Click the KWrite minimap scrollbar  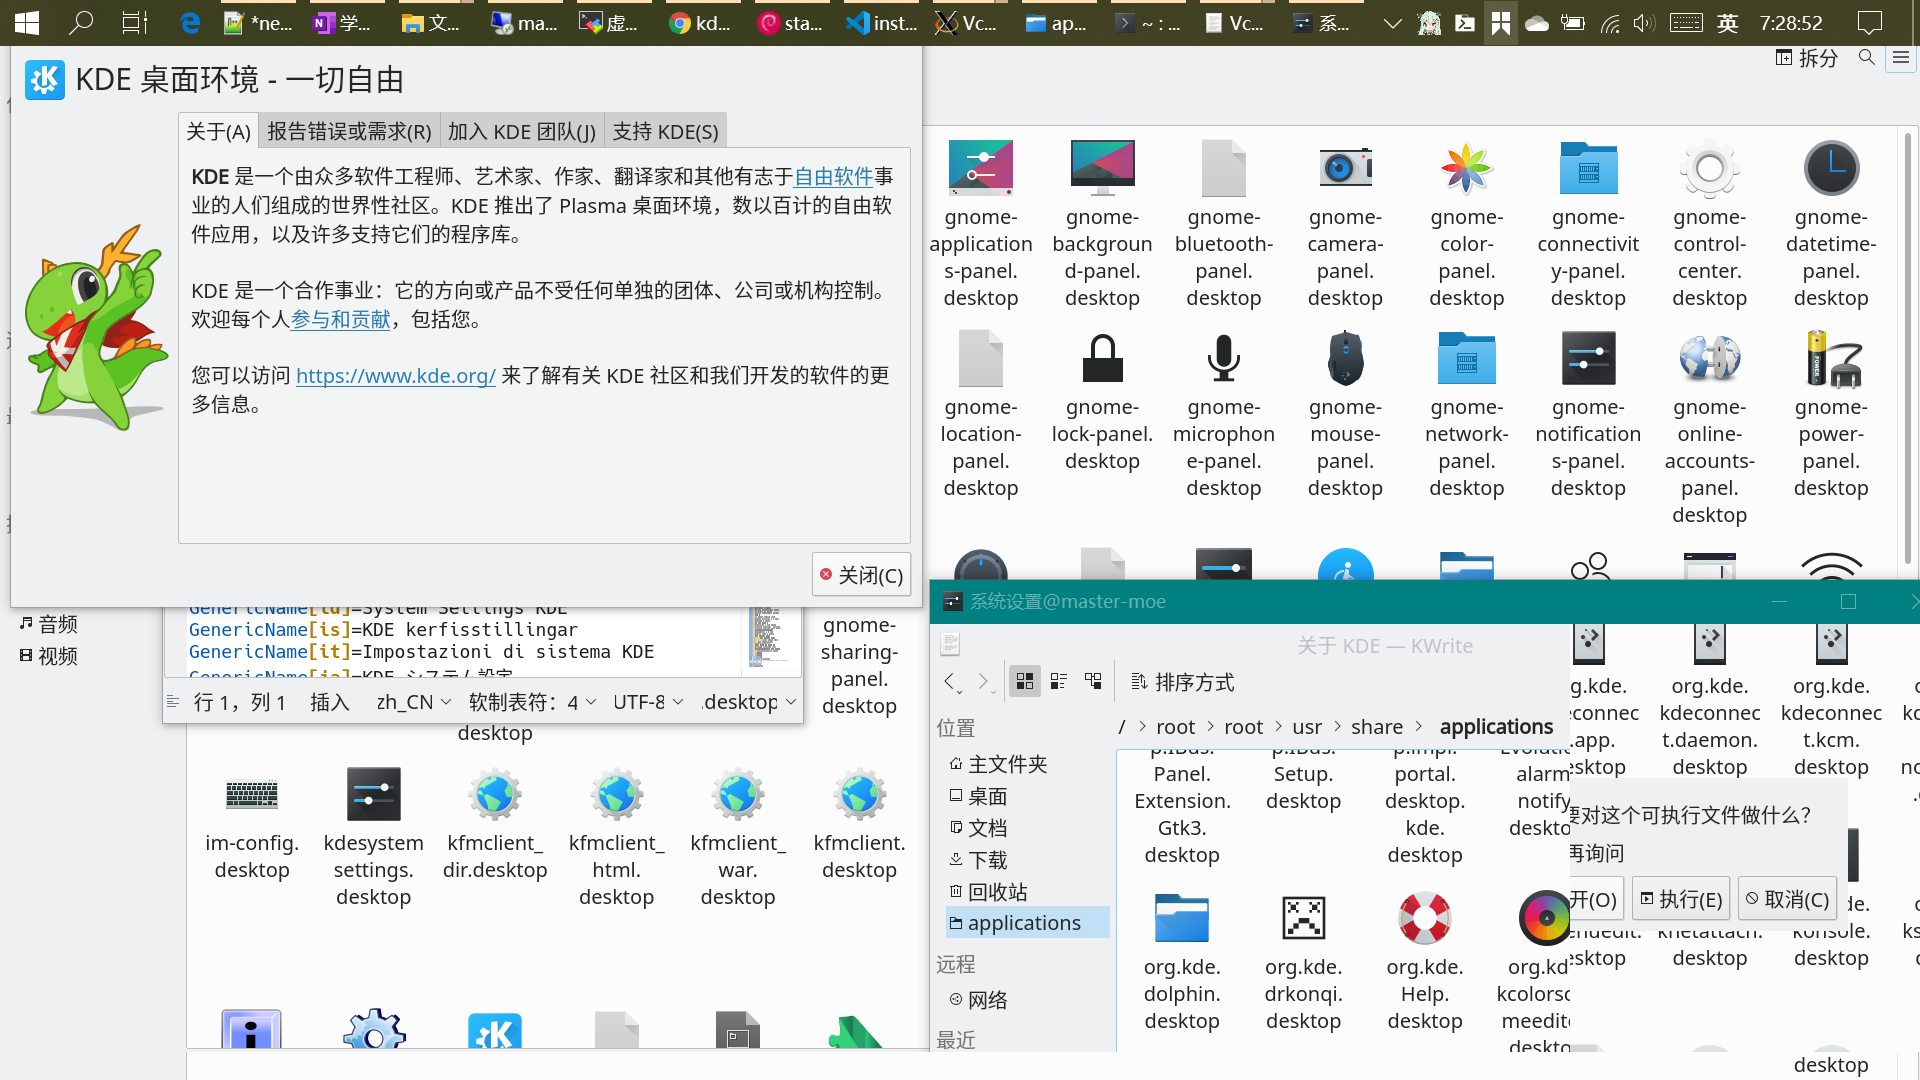767,635
